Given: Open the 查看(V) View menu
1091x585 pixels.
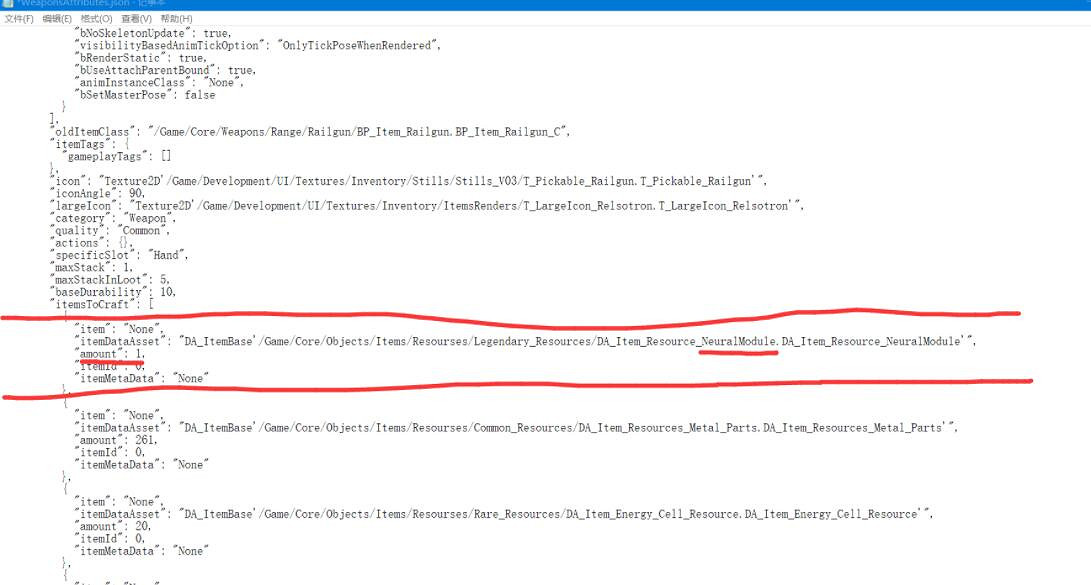Looking at the screenshot, I should pos(137,19).
